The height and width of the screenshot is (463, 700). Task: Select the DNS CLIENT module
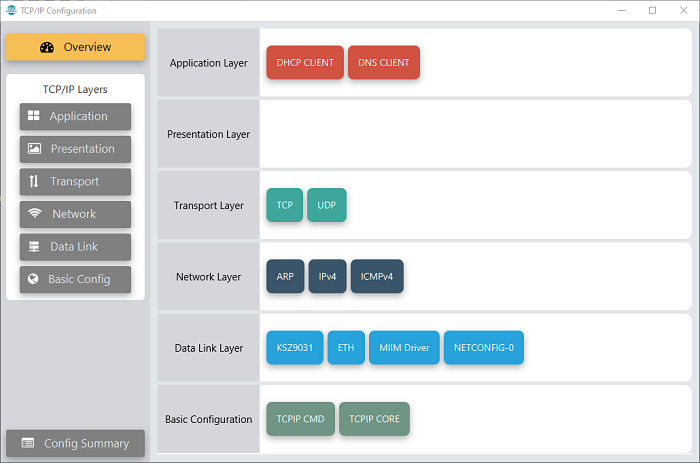point(384,63)
